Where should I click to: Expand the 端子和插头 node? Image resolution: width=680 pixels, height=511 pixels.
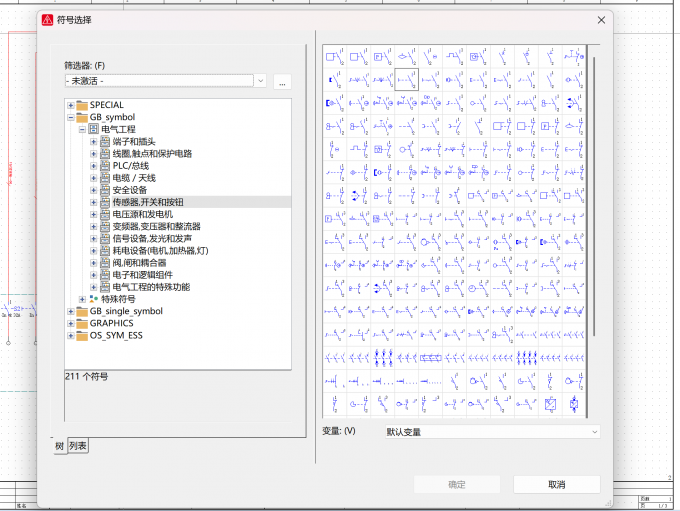coord(93,141)
